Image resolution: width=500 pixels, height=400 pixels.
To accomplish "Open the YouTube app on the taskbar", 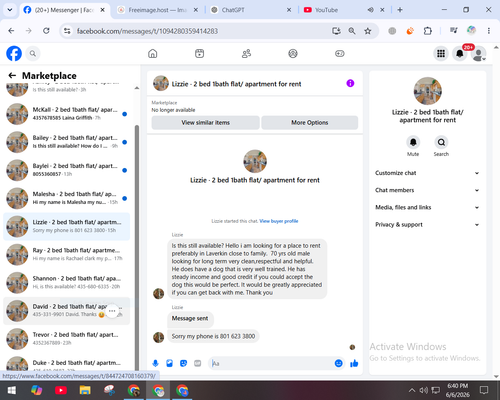I will (61, 390).
